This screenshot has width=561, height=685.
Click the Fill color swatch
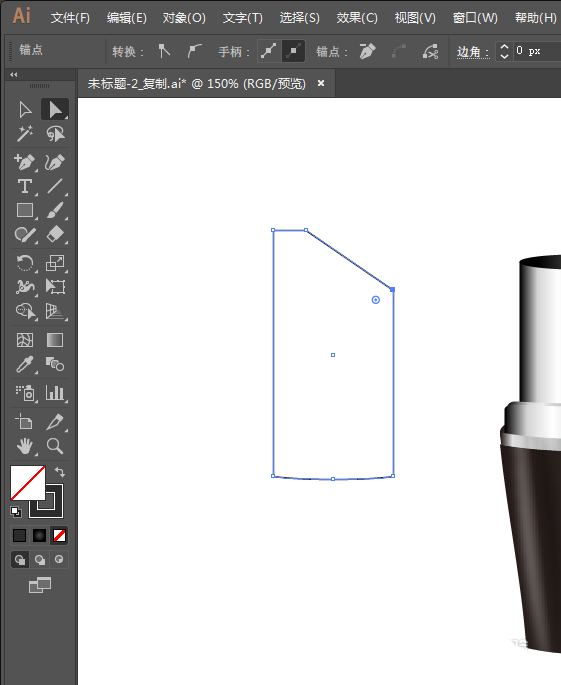(28, 483)
